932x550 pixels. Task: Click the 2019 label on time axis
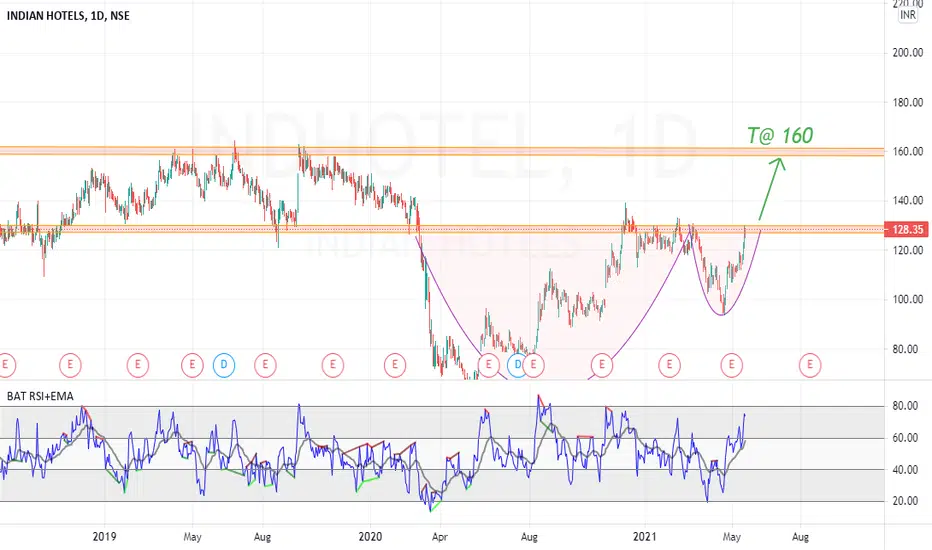[x=105, y=537]
